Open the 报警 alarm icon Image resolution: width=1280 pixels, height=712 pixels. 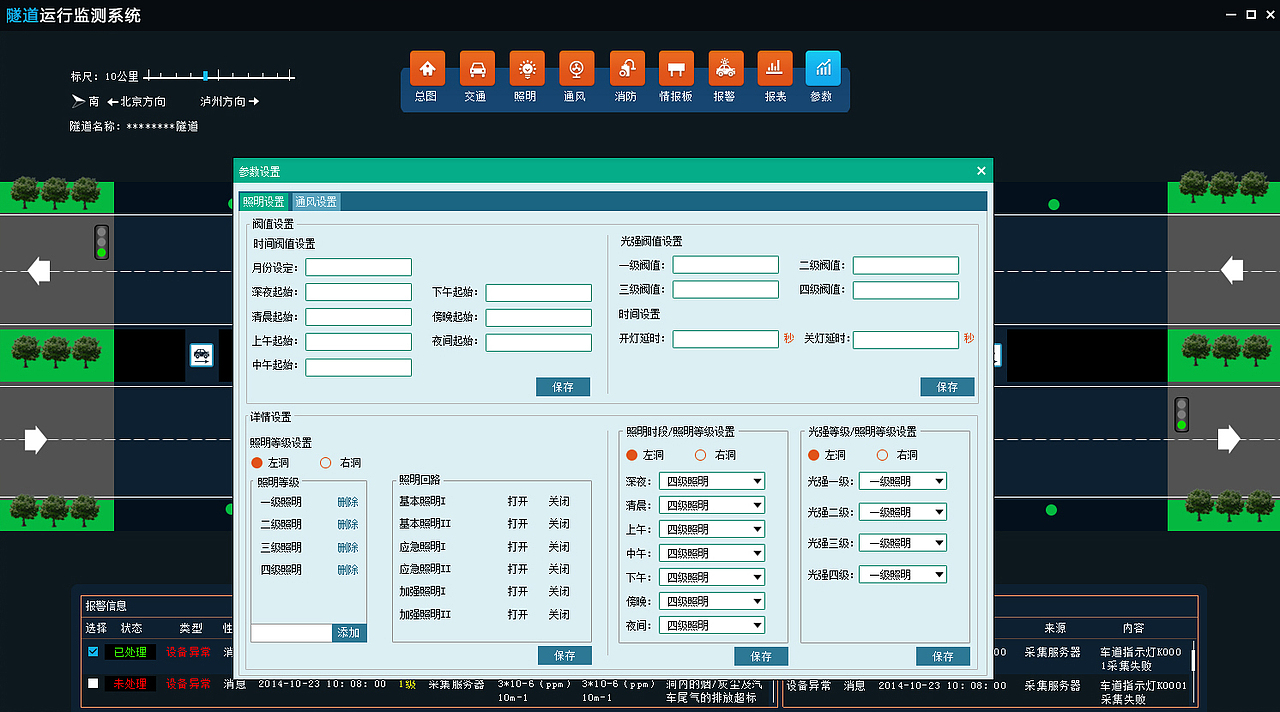(x=726, y=69)
